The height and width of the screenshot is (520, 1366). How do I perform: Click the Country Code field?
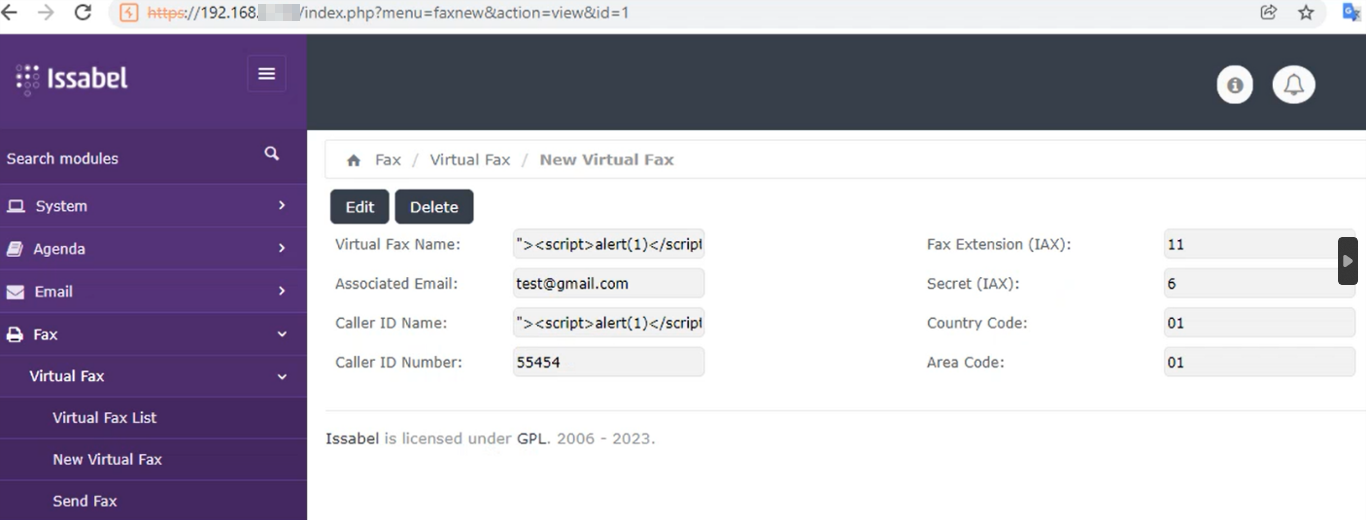1260,323
